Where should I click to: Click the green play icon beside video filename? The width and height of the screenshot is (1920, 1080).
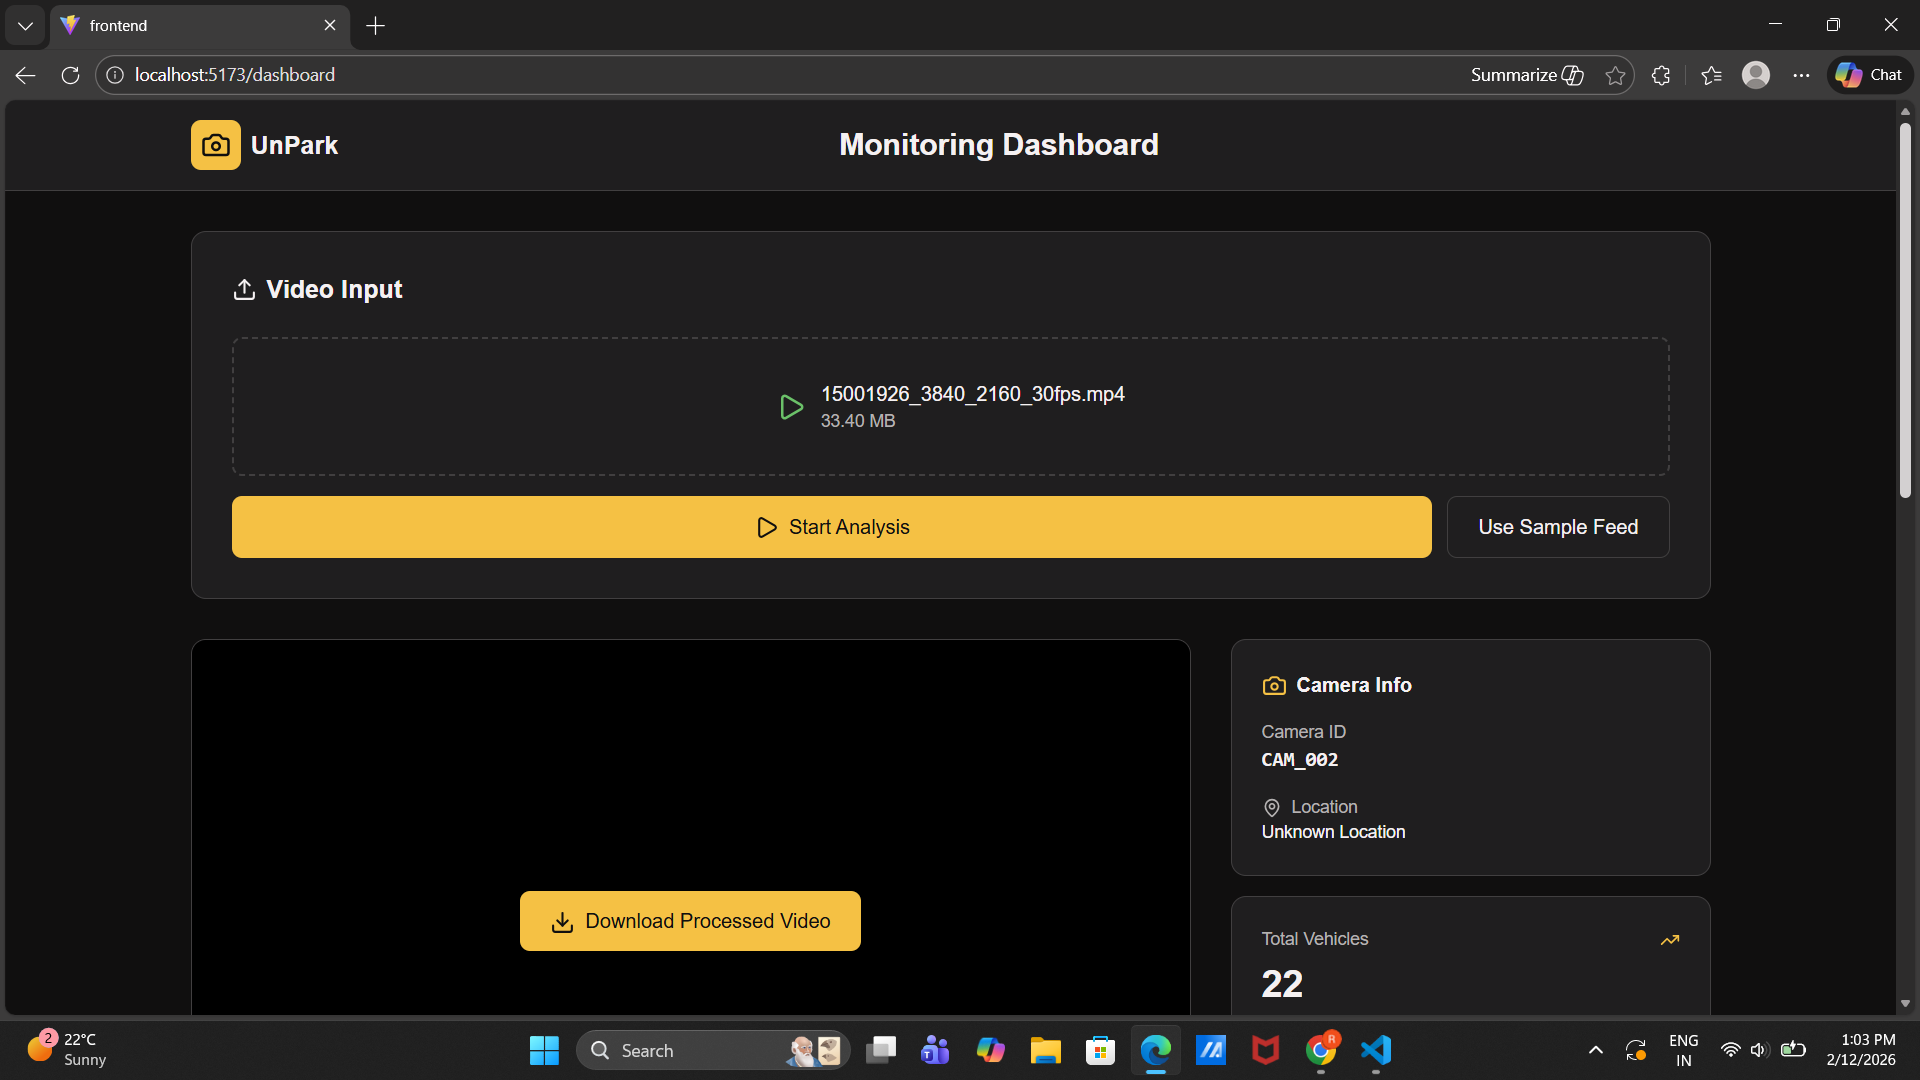click(x=791, y=407)
